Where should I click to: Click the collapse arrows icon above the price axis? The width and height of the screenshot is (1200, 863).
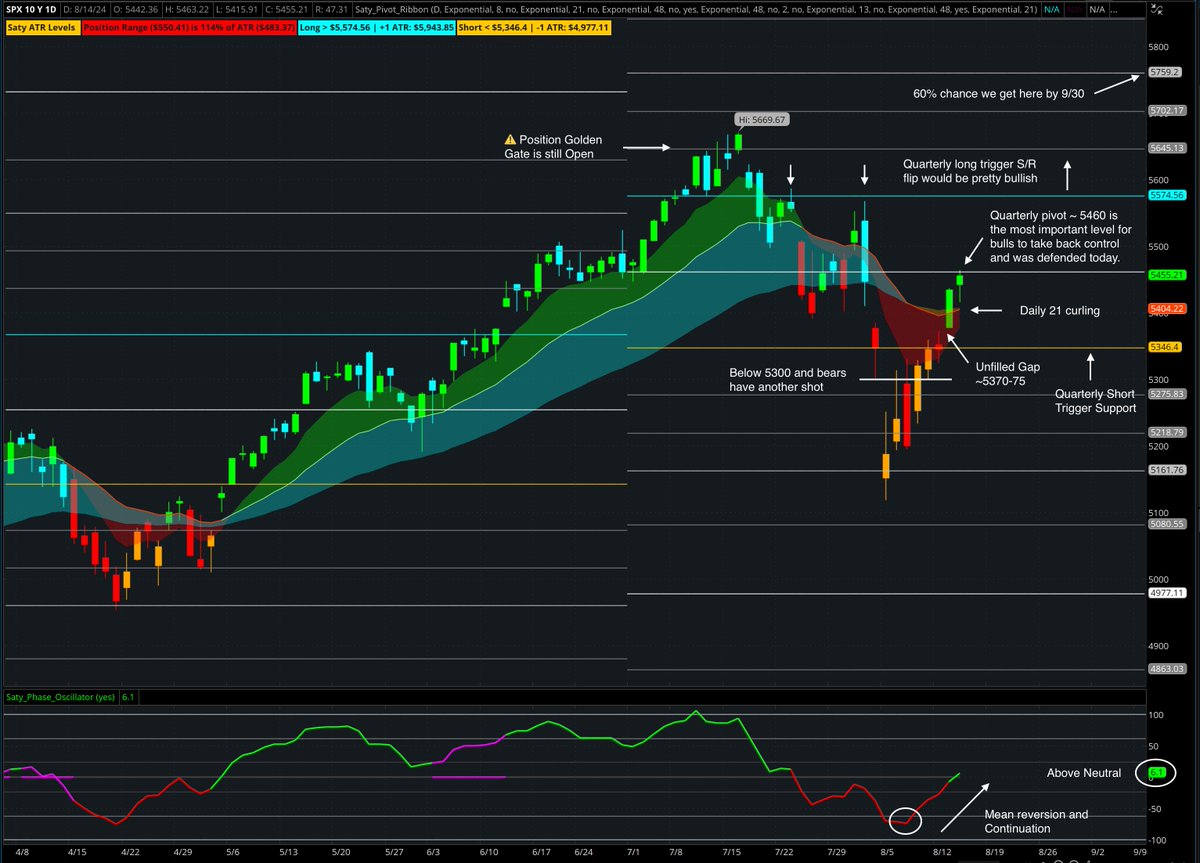tap(1155, 9)
